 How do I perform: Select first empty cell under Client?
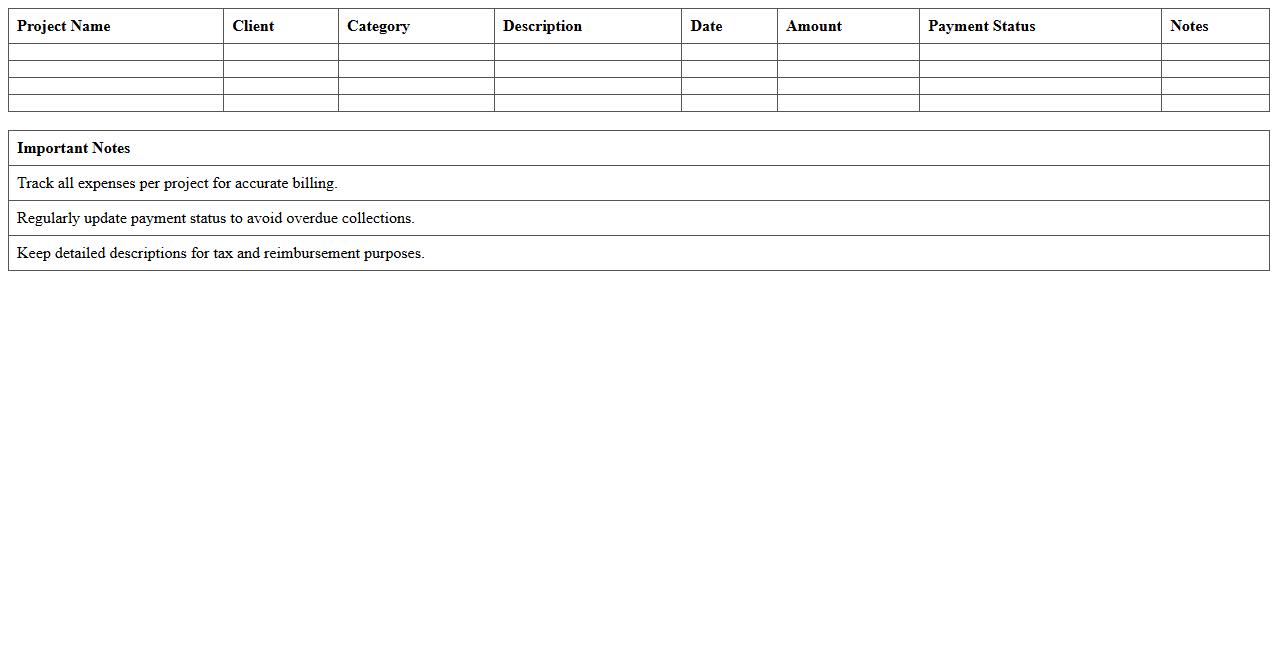[281, 52]
